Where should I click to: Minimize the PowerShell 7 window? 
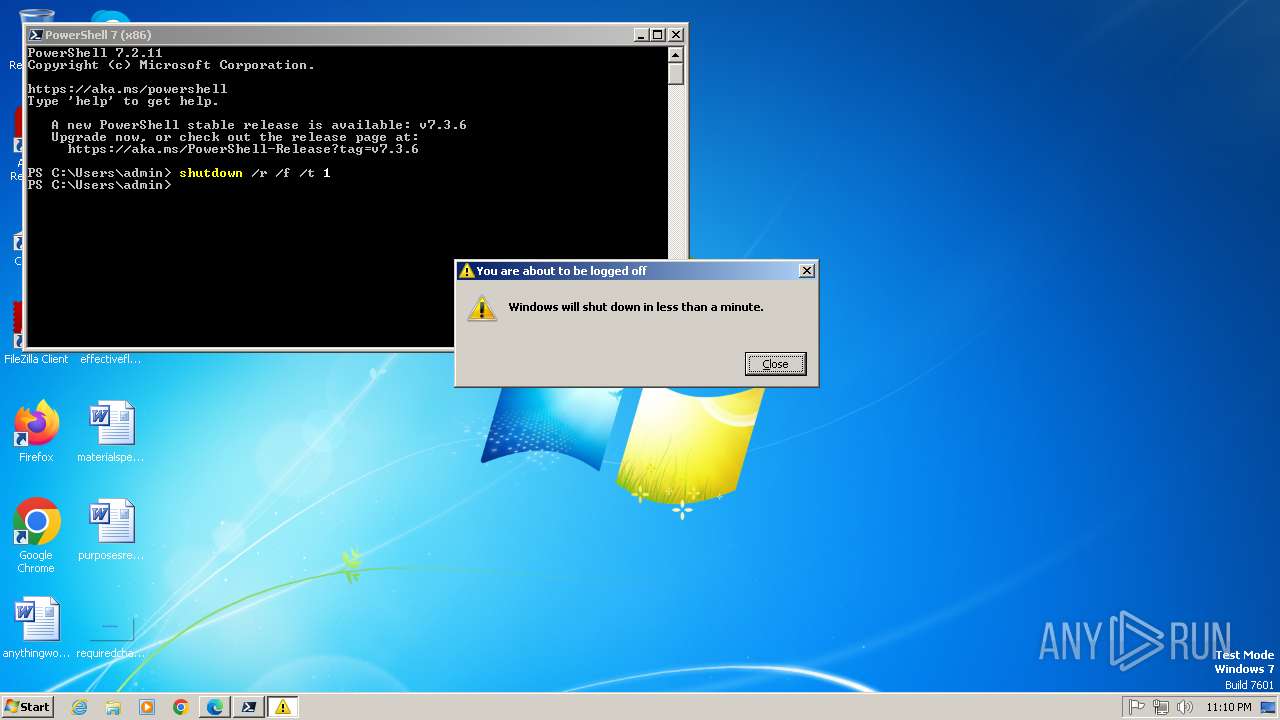point(641,35)
